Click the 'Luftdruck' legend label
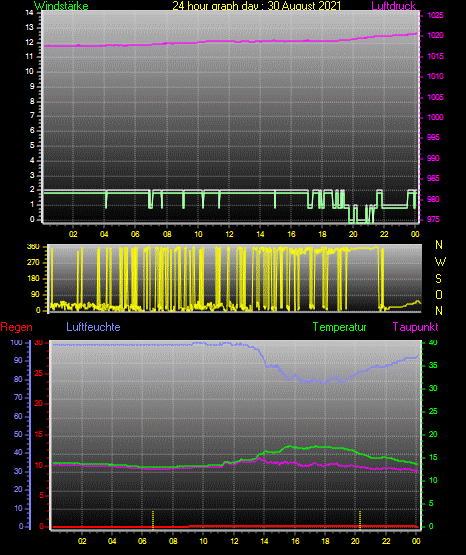The image size is (466, 555). [x=393, y=6]
